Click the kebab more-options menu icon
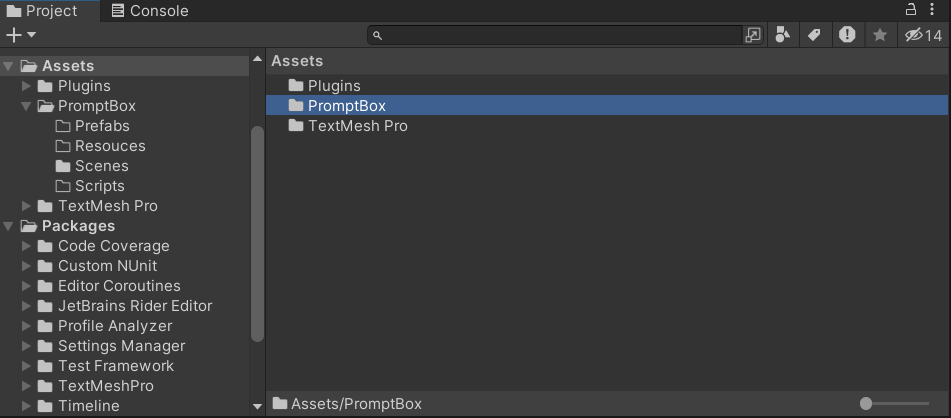The height and width of the screenshot is (418, 951). [937, 10]
